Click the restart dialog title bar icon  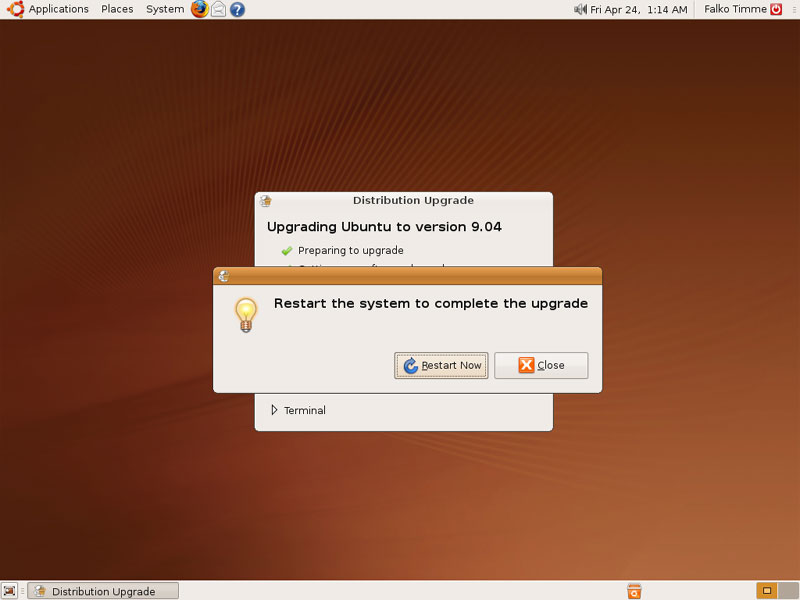tap(223, 276)
